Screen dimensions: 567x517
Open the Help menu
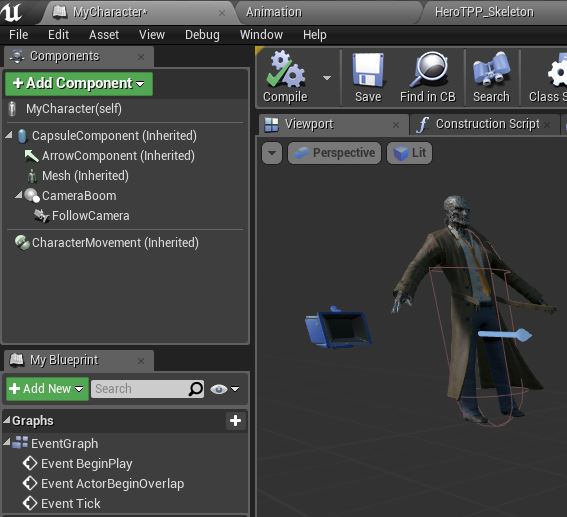(x=315, y=35)
